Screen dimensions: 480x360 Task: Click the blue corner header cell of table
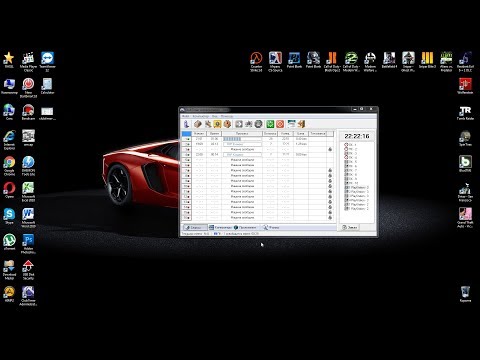(186, 133)
